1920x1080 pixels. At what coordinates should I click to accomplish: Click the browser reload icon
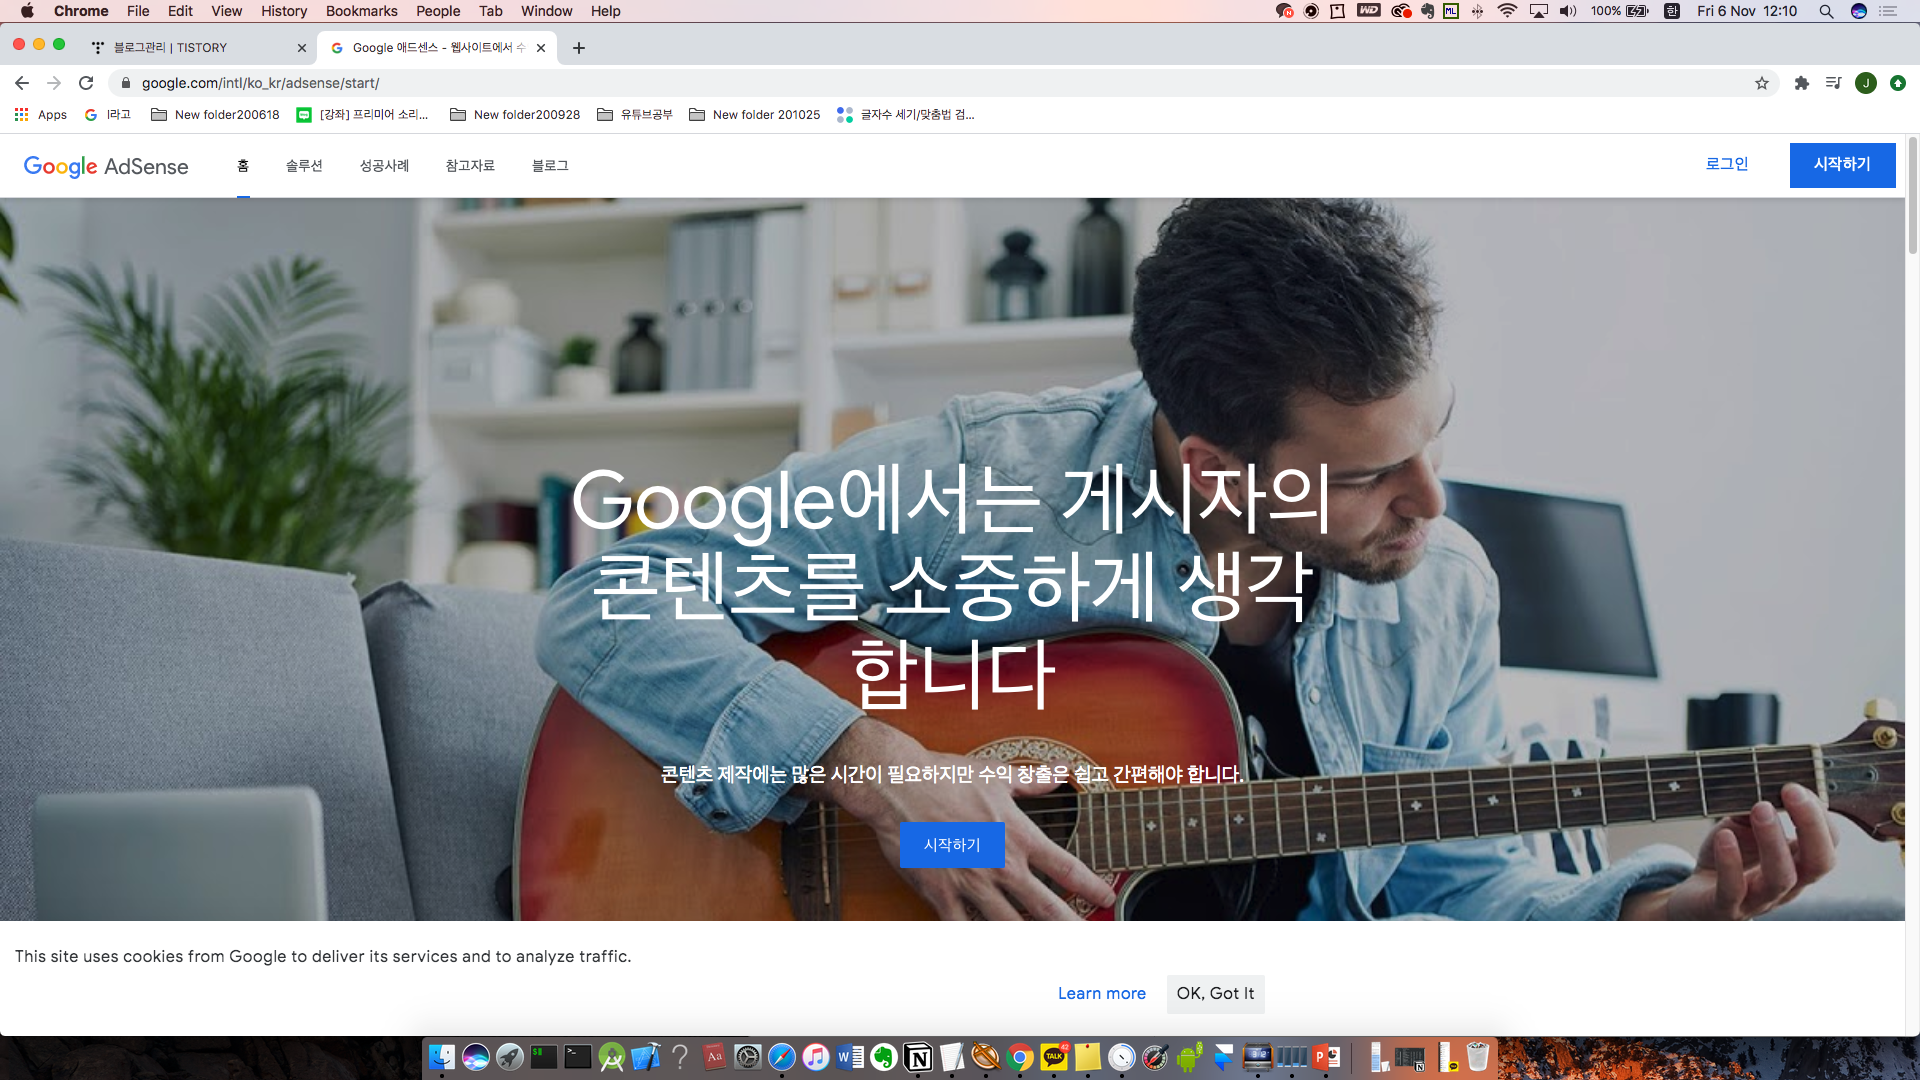click(86, 83)
